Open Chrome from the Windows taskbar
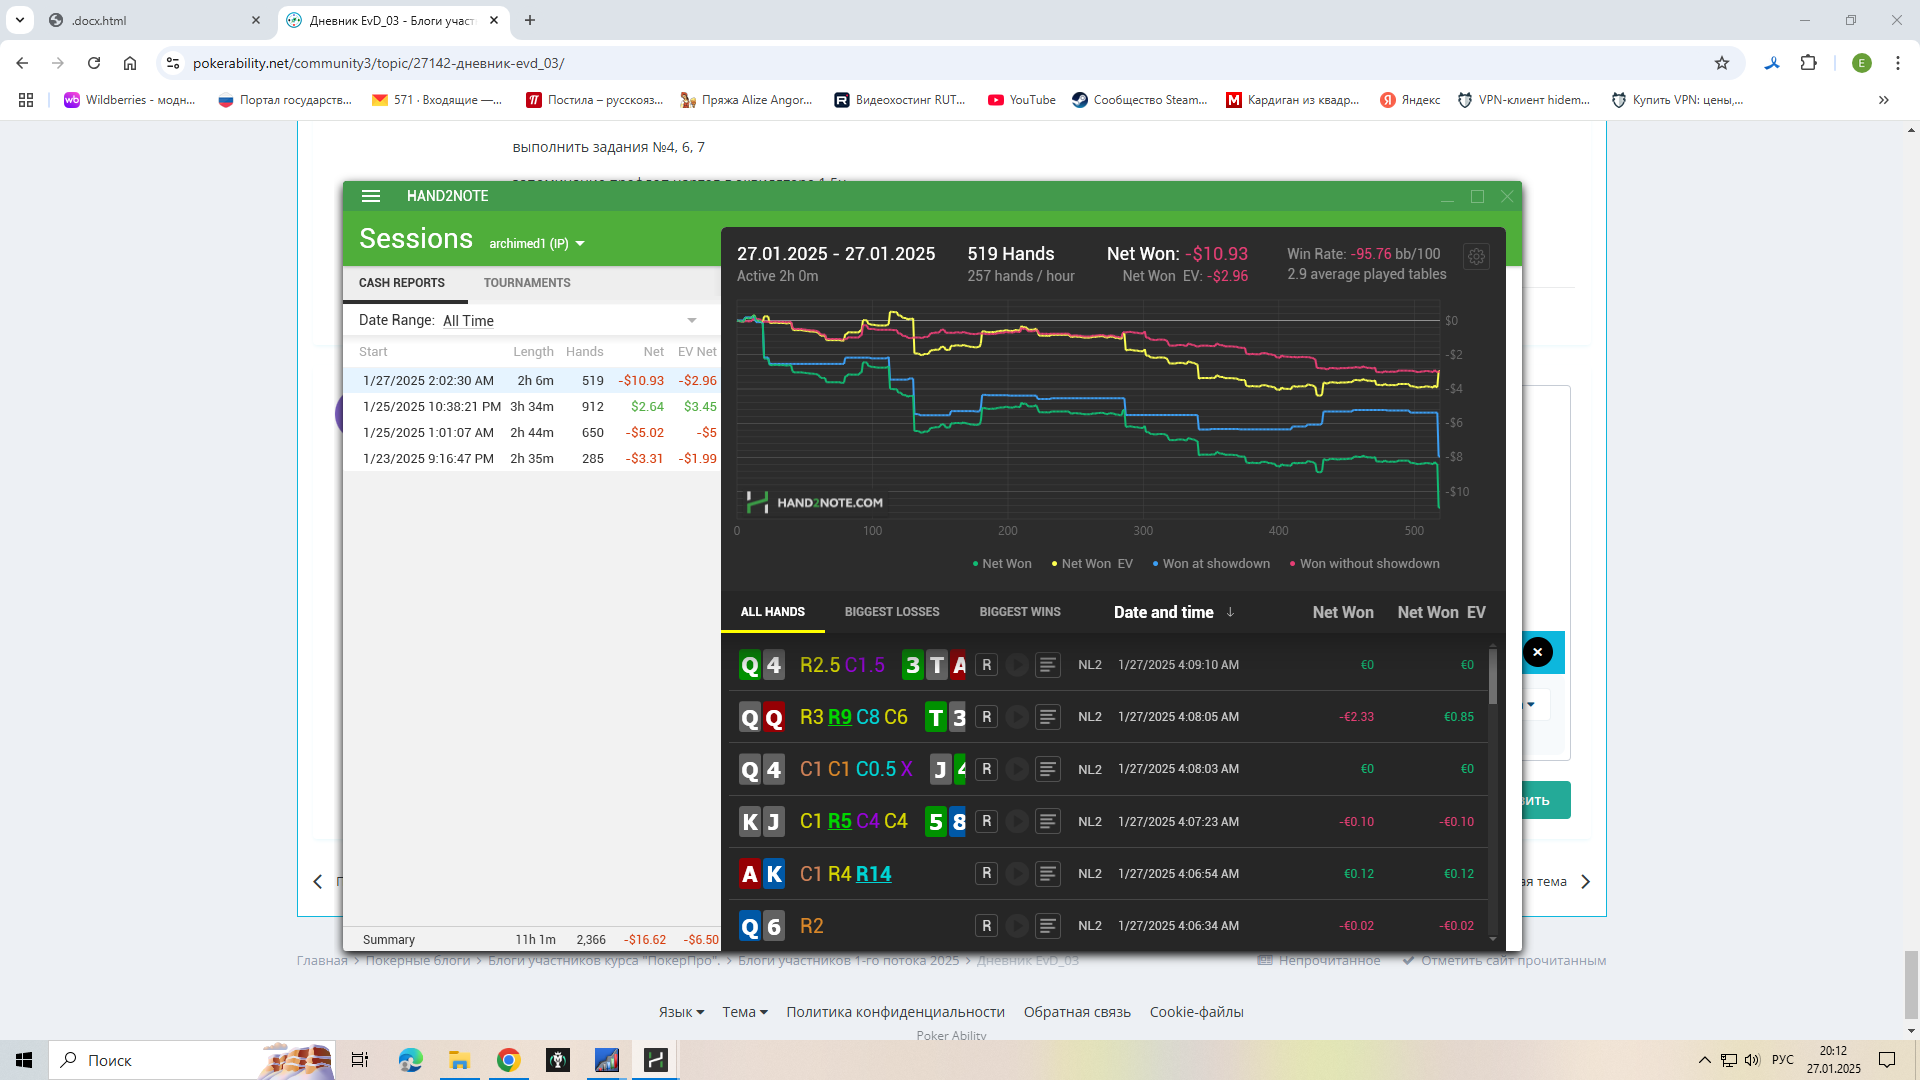Image resolution: width=1920 pixels, height=1080 pixels. click(x=508, y=1060)
